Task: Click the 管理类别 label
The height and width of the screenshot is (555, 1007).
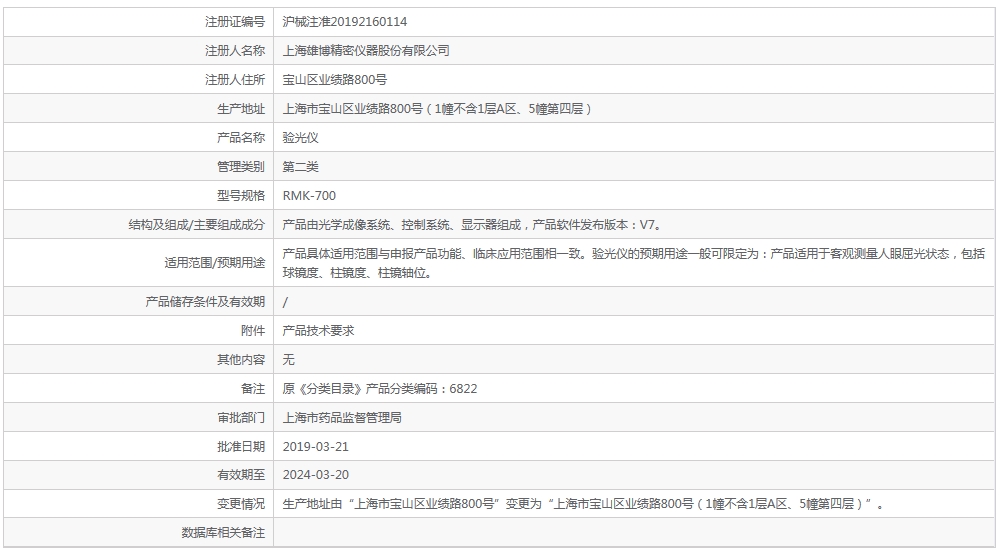Action: 241,166
